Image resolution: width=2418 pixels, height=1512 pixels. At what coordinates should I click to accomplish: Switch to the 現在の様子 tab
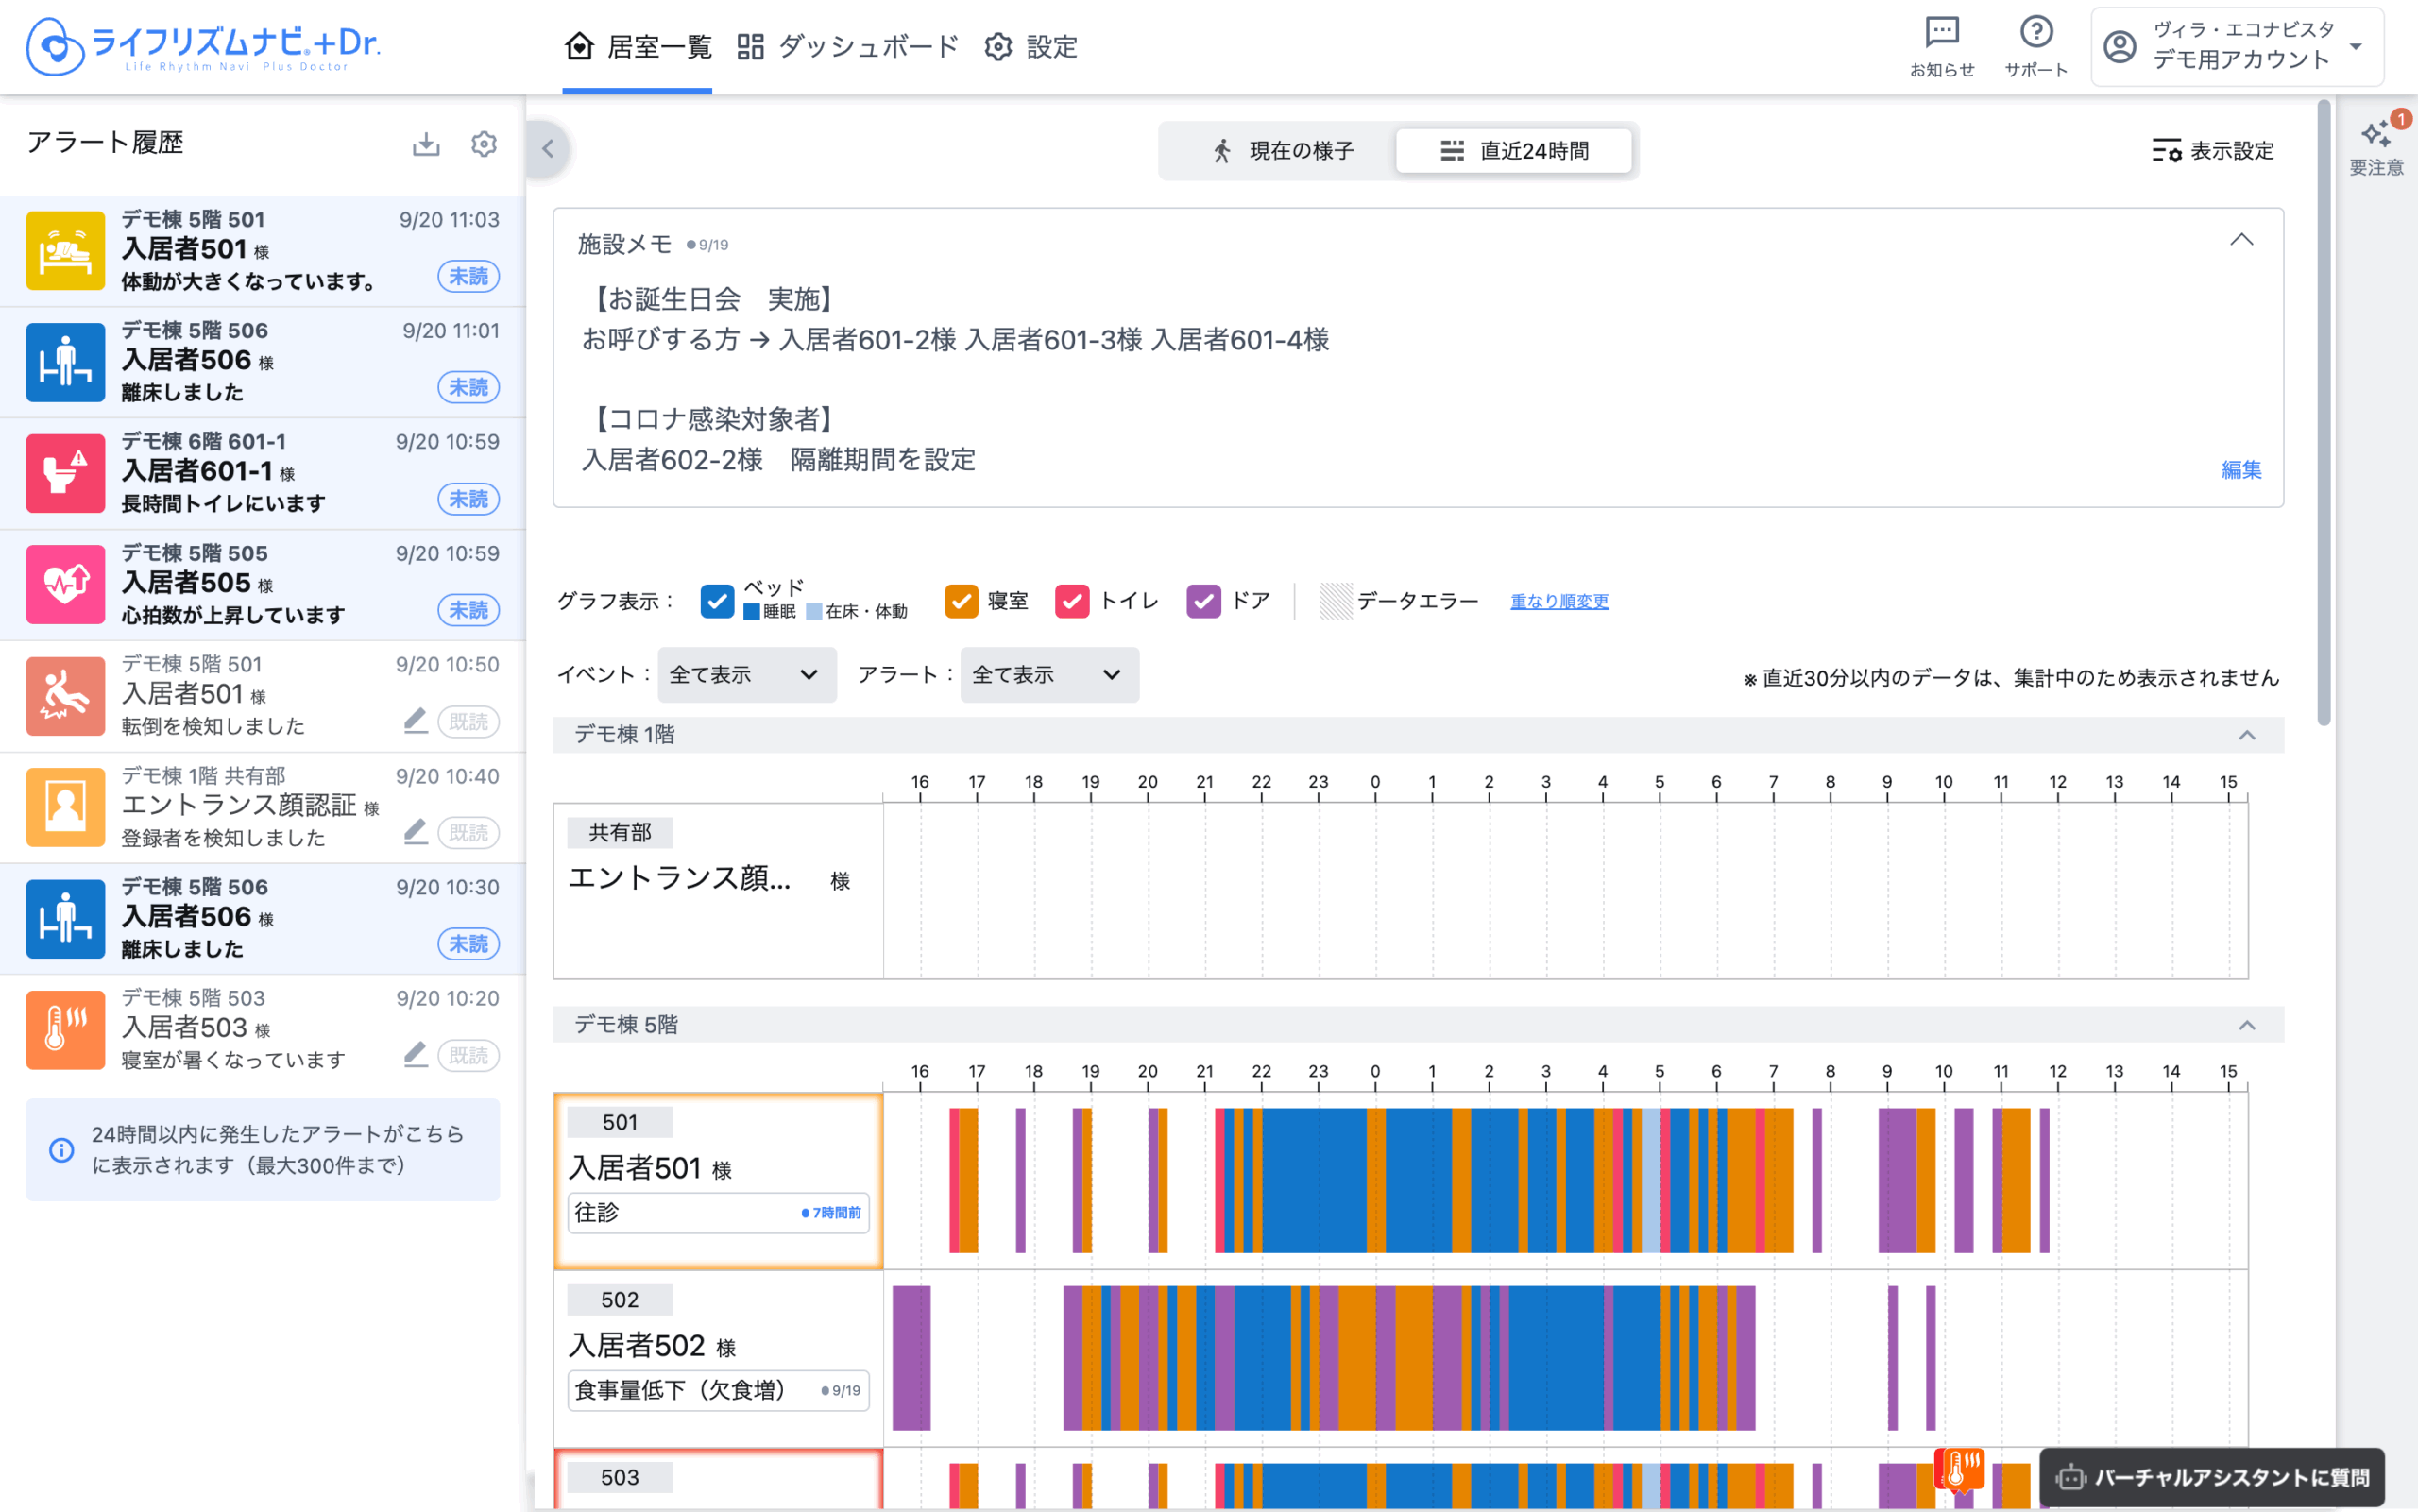click(x=1282, y=151)
